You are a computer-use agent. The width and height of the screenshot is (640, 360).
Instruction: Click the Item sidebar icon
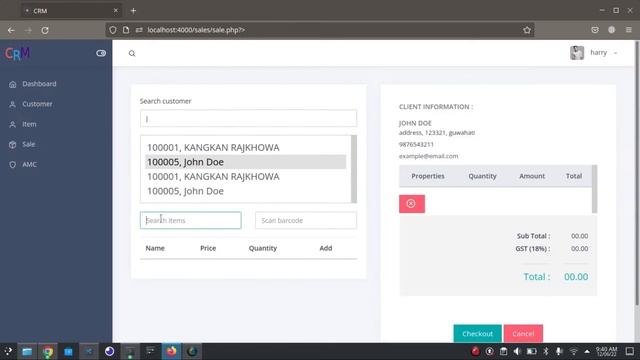13,124
